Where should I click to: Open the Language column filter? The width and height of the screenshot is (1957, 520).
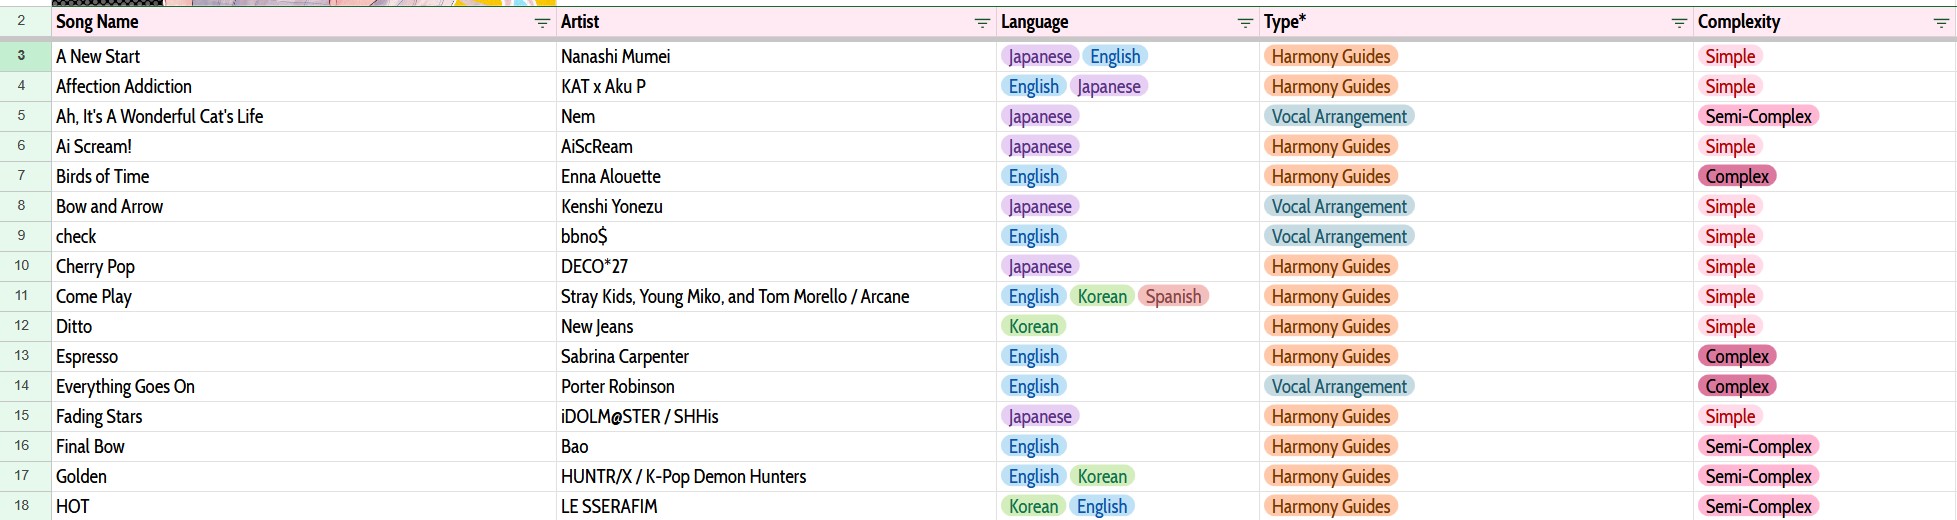click(x=1245, y=22)
